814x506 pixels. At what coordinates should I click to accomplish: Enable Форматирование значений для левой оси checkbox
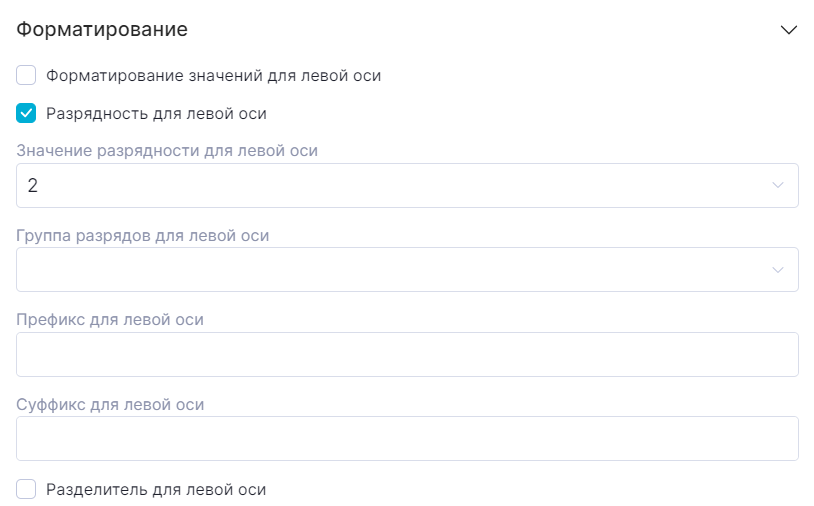coord(27,75)
